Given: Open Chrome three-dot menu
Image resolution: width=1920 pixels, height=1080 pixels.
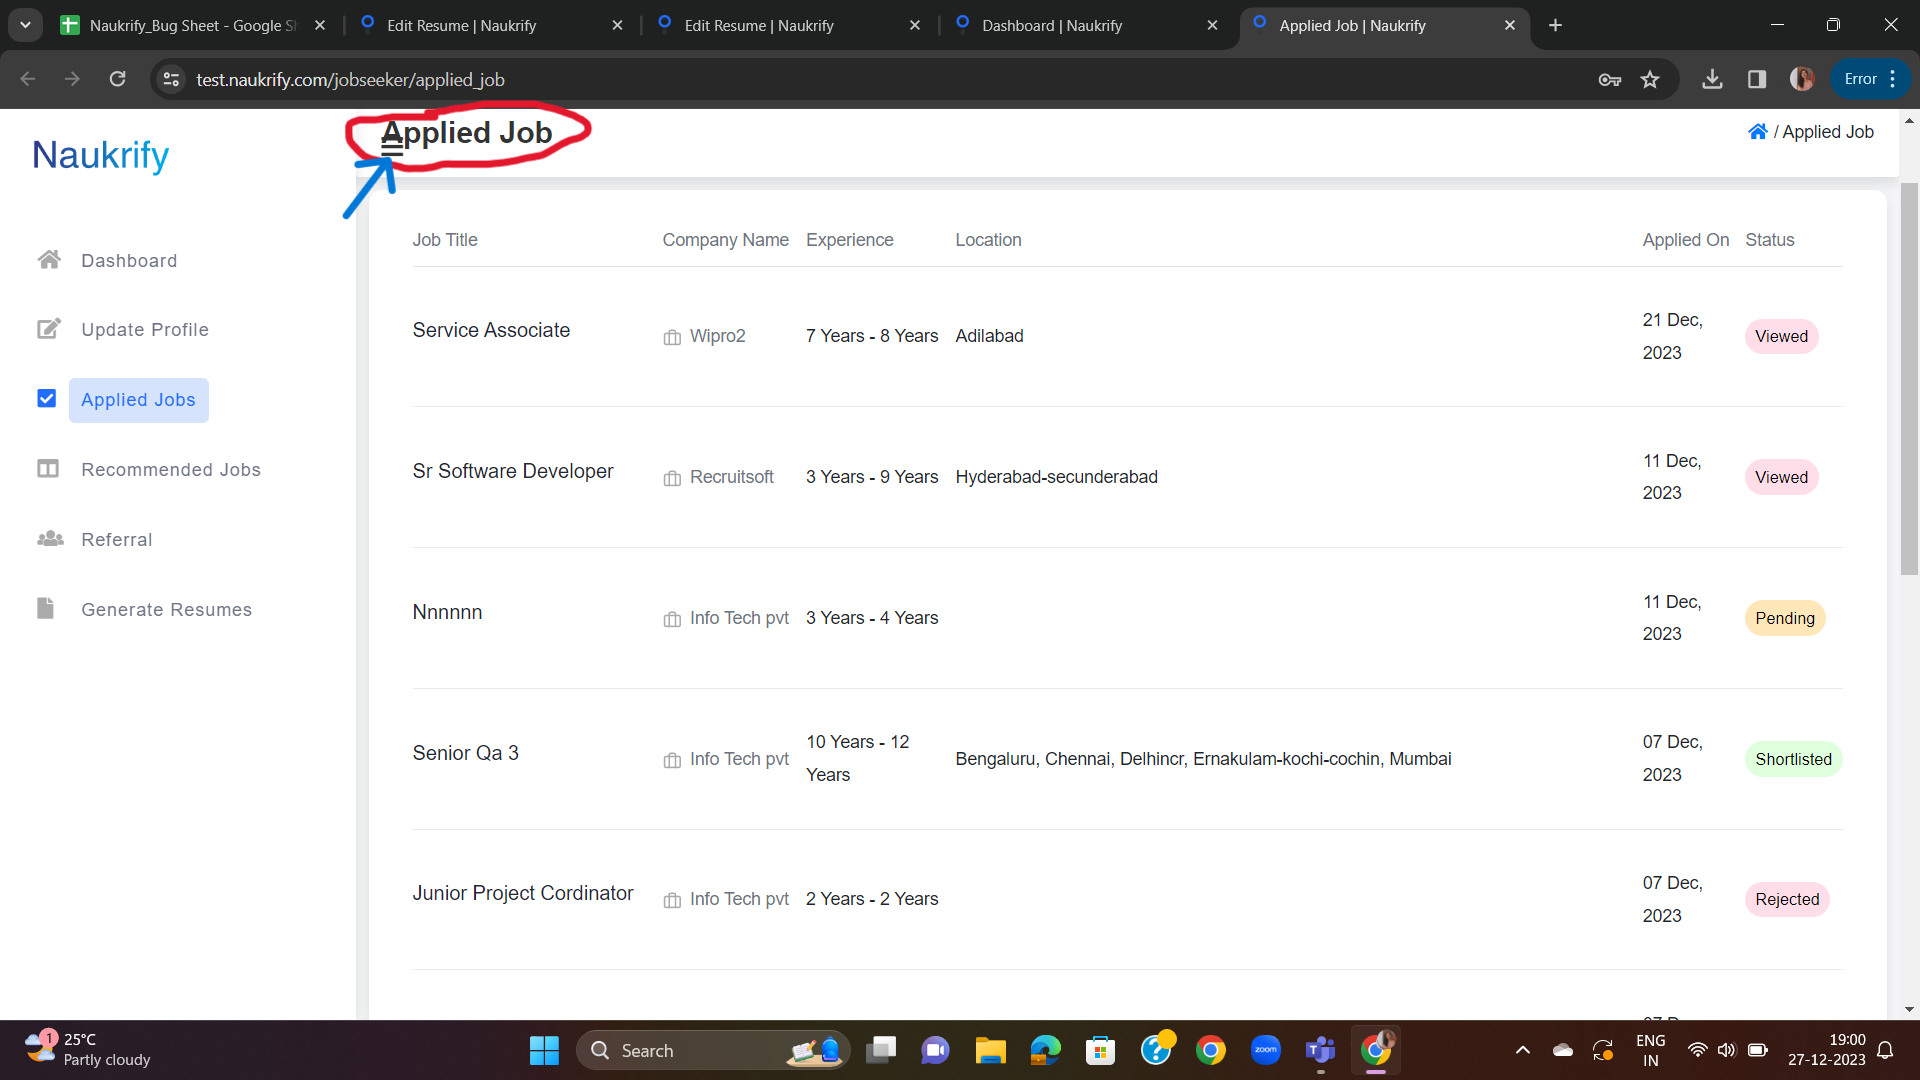Looking at the screenshot, I should tap(1893, 79).
